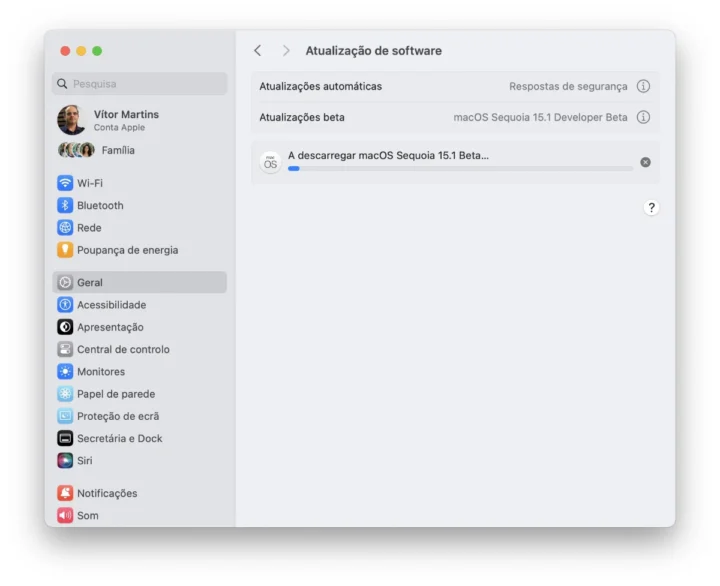The image size is (720, 586).
Task: Click the Secretária e Dock icon
Action: [x=65, y=438]
